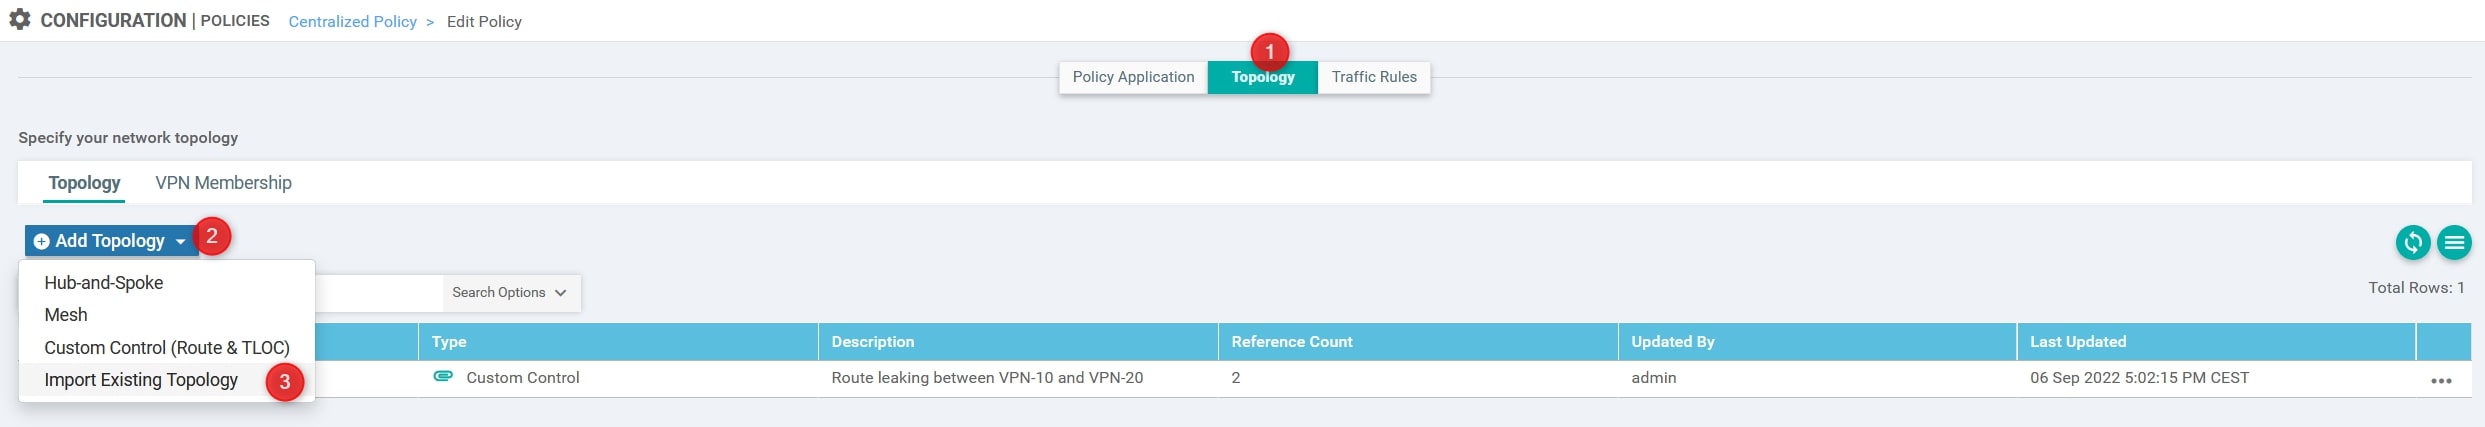Expand the Search Options dropdown
The width and height of the screenshot is (2485, 427).
click(510, 293)
